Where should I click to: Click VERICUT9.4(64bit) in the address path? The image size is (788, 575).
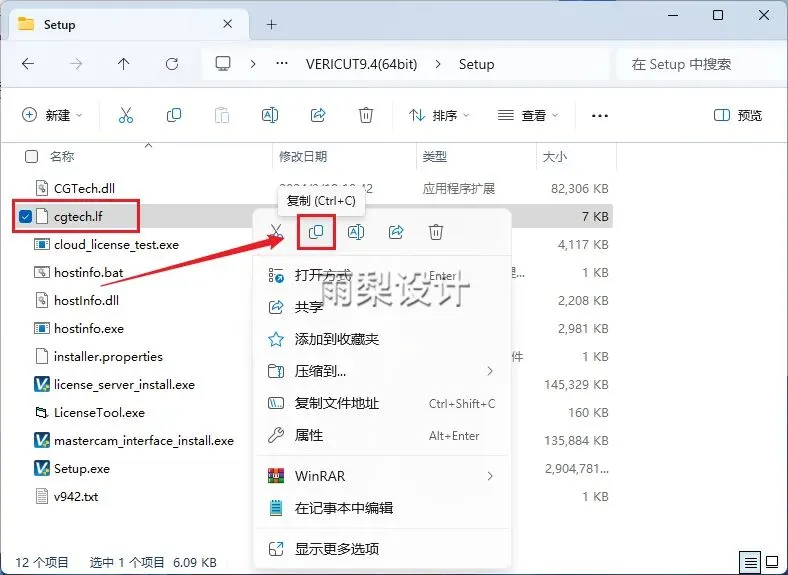point(361,64)
